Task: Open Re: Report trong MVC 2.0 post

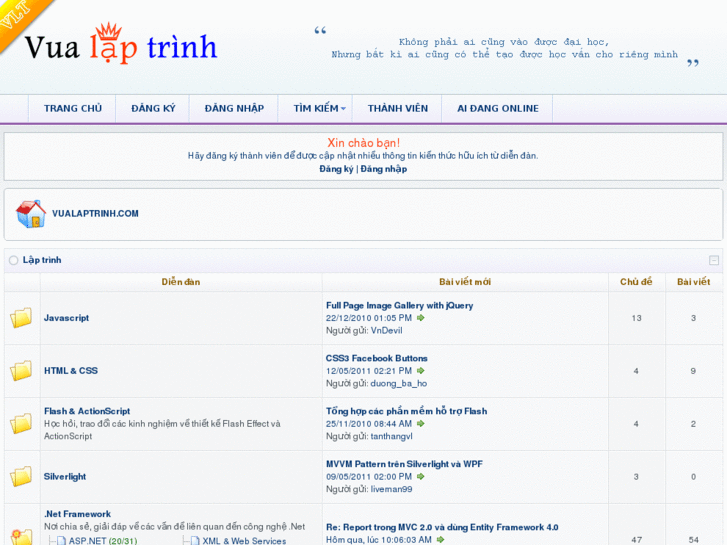Action: pos(442,527)
